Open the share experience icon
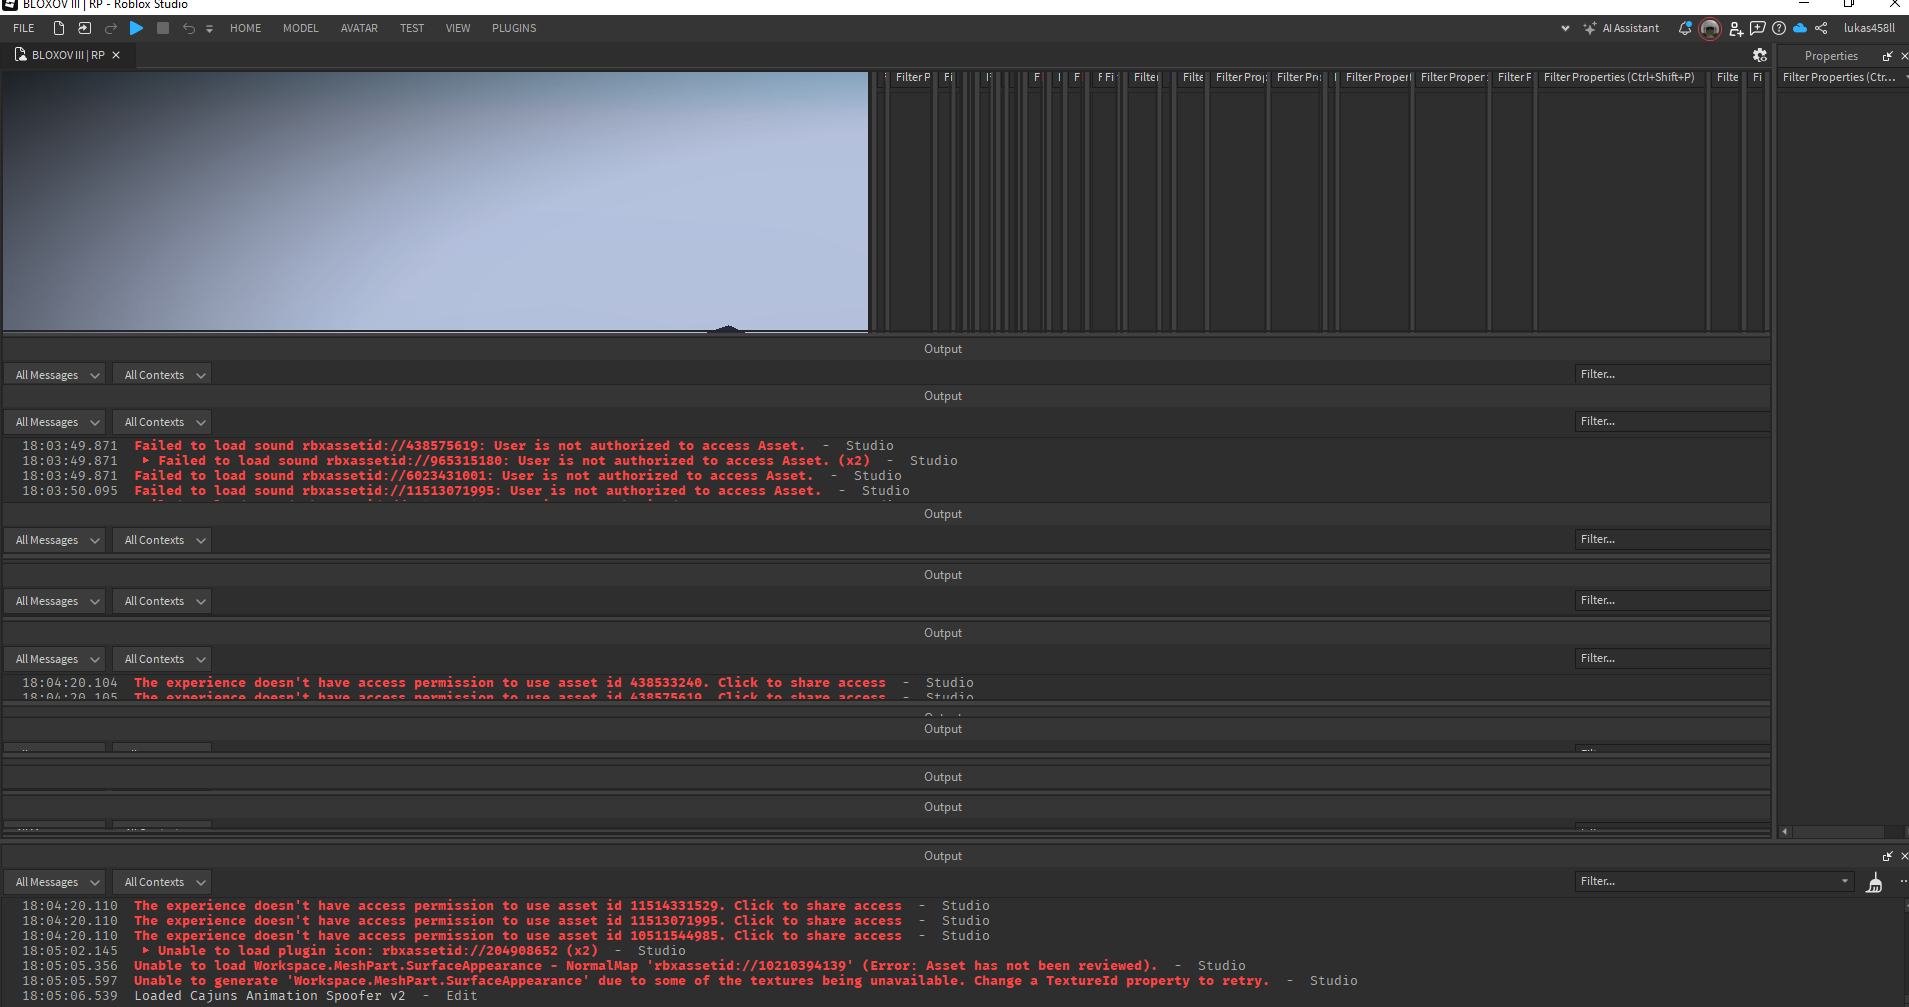 point(1822,28)
